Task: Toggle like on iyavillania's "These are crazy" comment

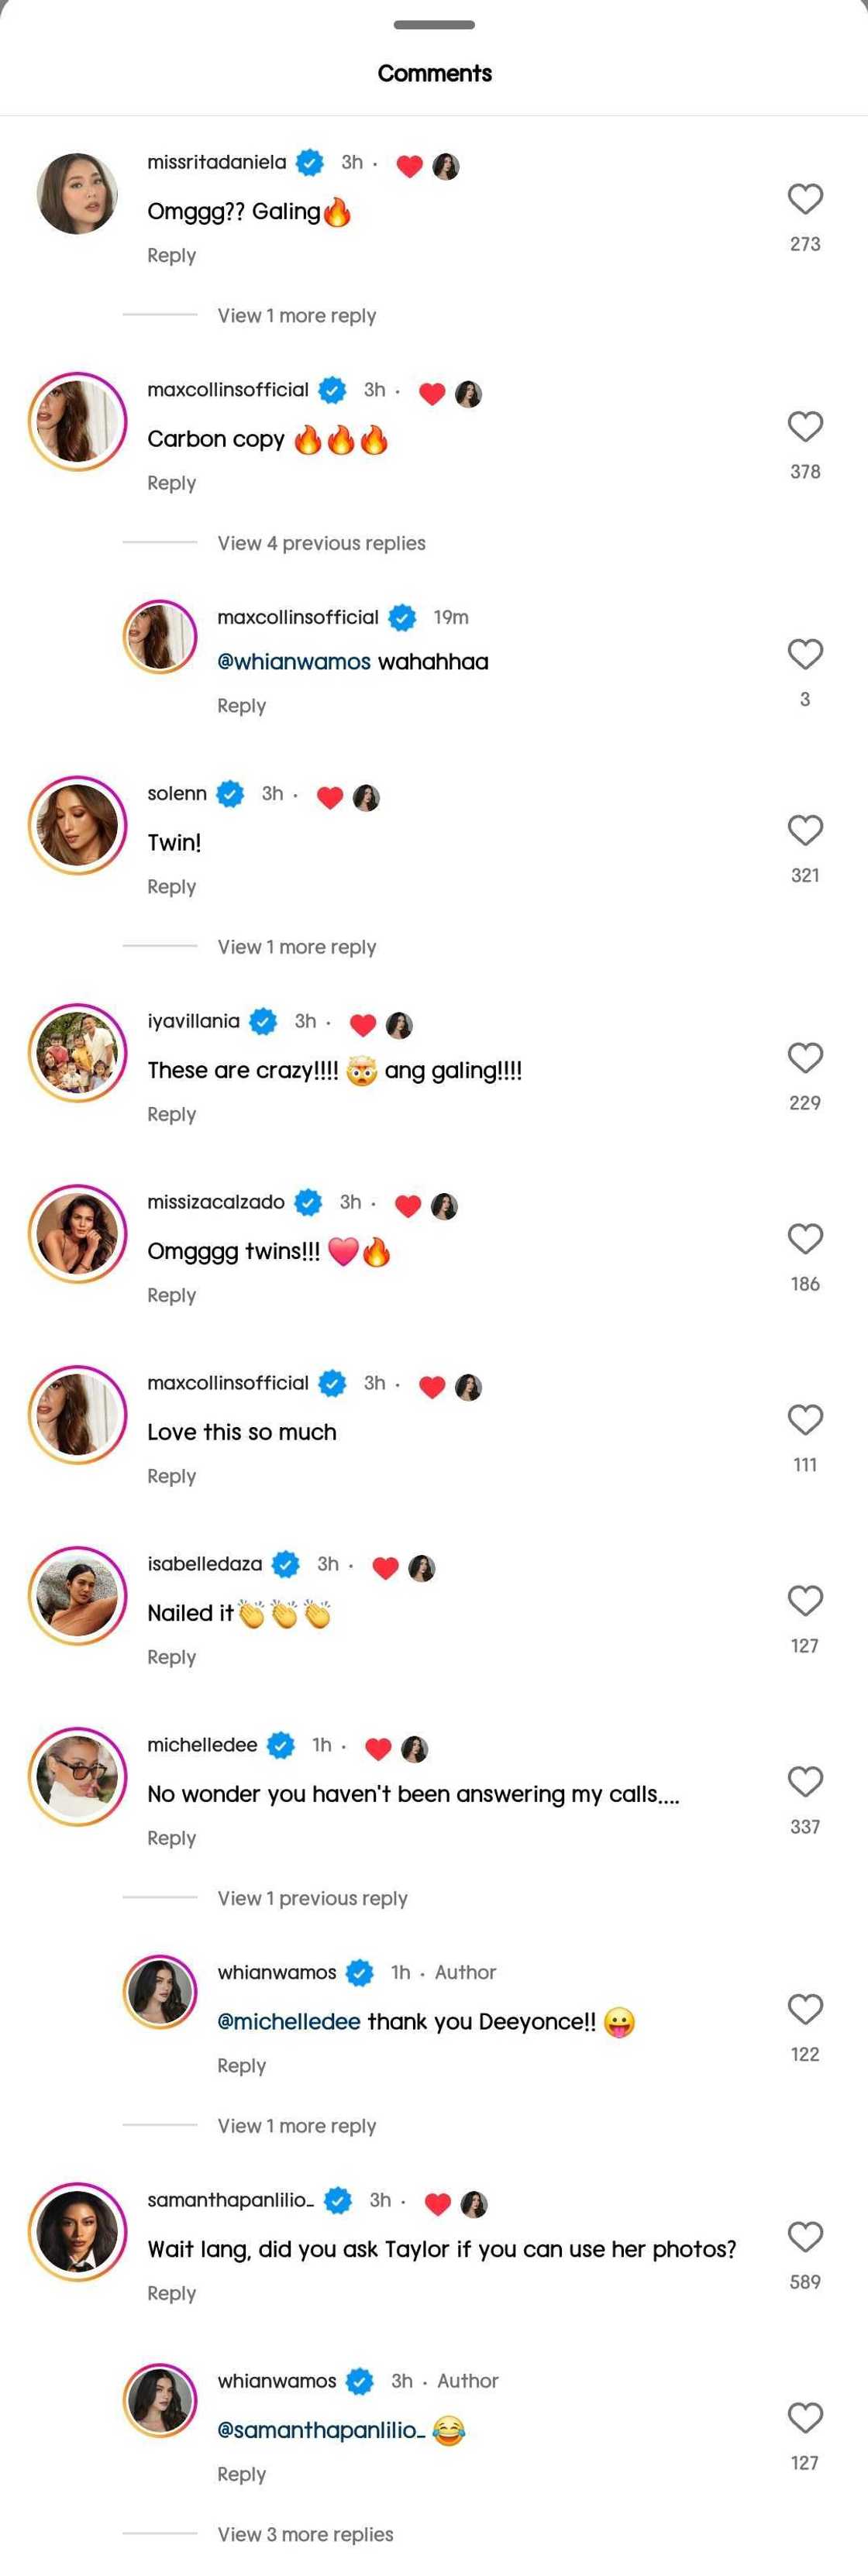Action: [x=805, y=1058]
